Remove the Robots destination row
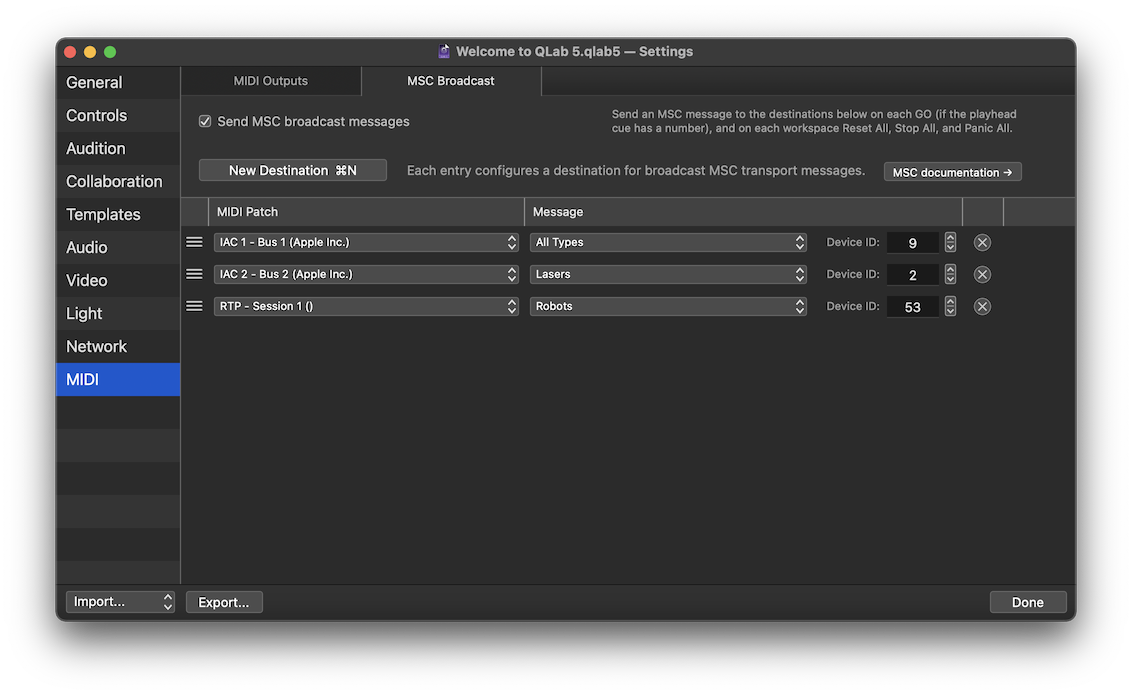The width and height of the screenshot is (1132, 695). [x=981, y=305]
